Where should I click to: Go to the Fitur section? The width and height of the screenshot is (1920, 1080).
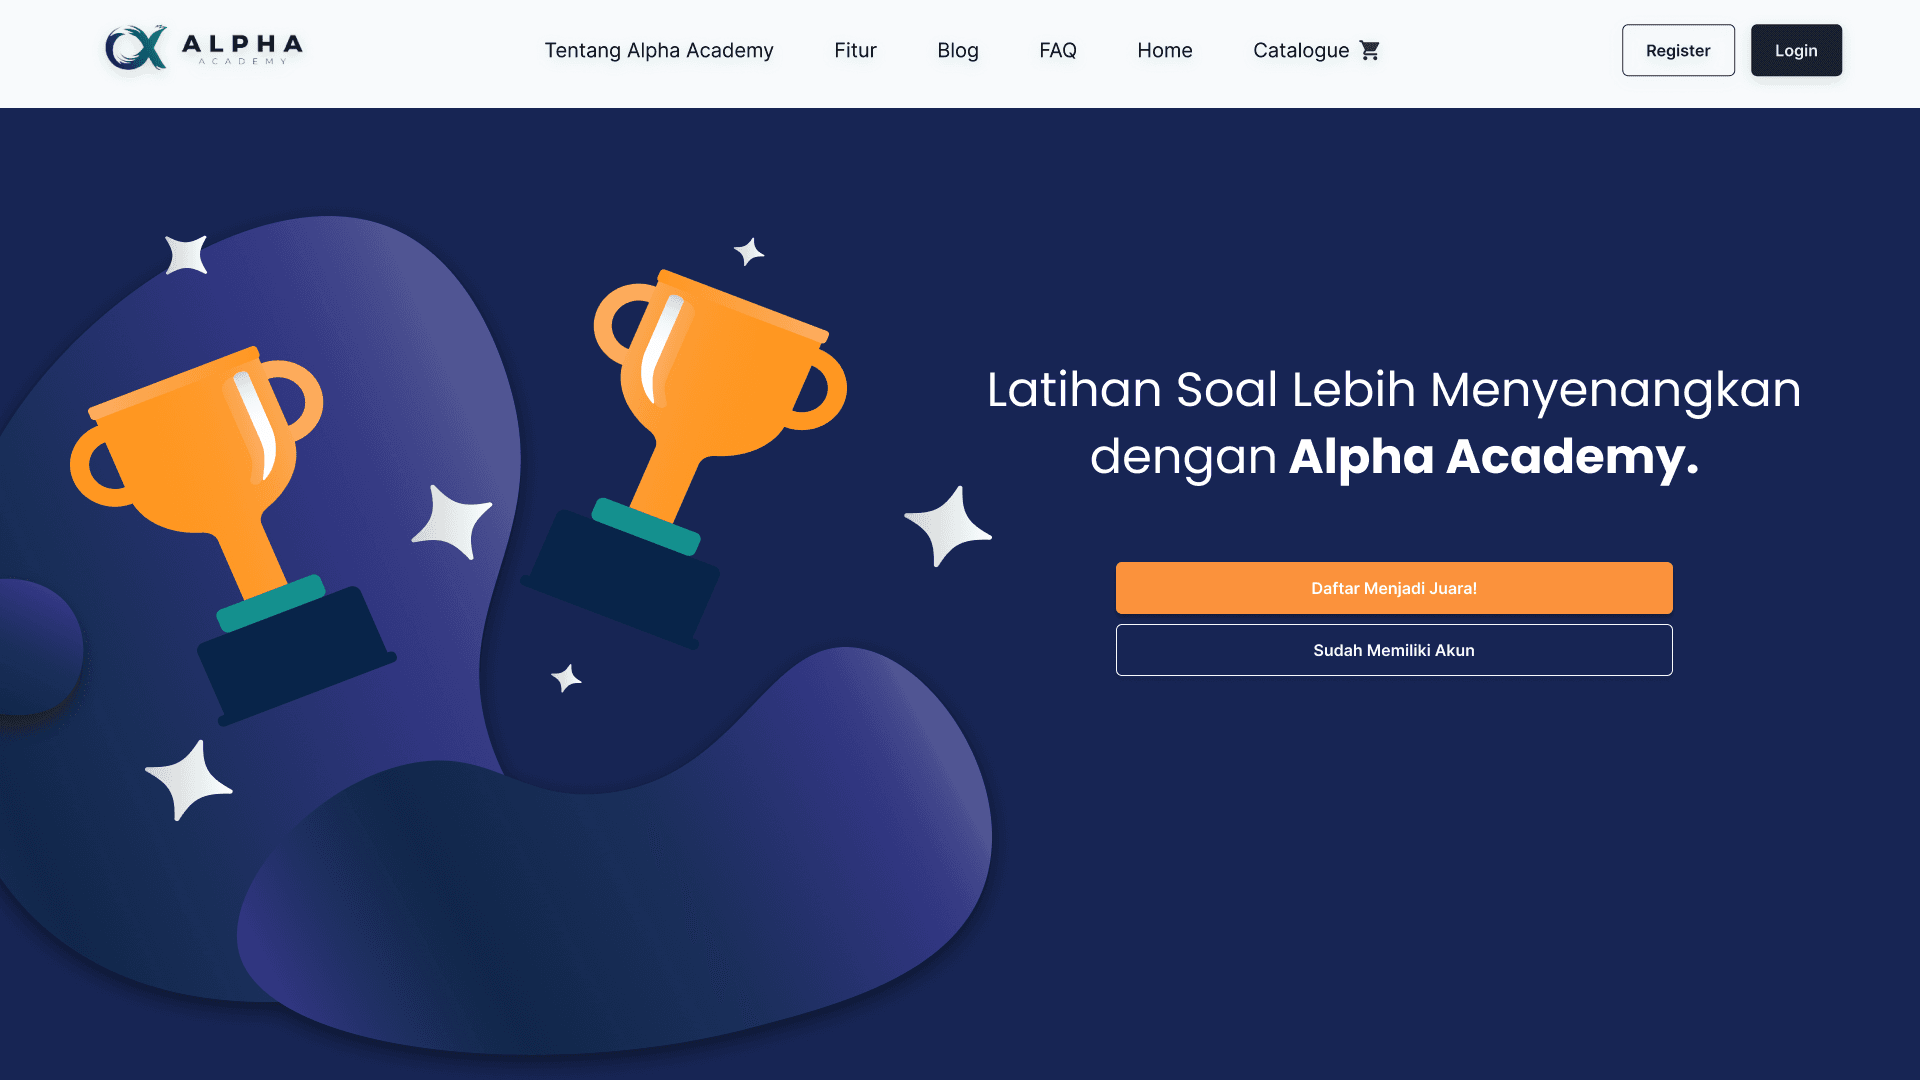(x=855, y=50)
